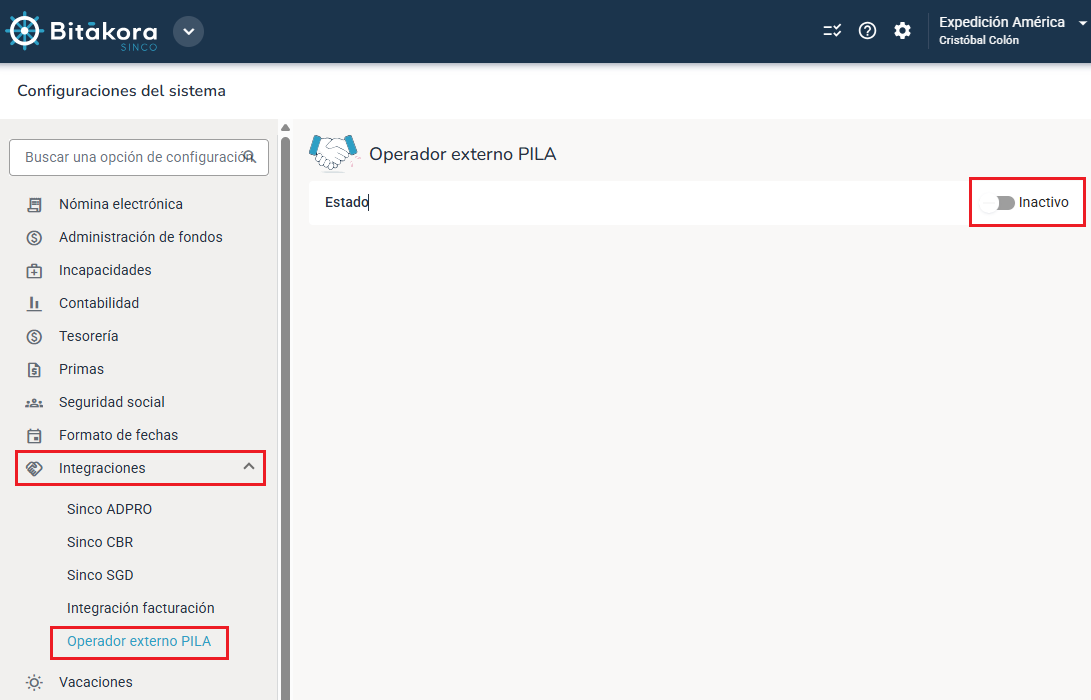Toggle the Estado switch to active
Image resolution: width=1091 pixels, height=700 pixels.
[997, 203]
